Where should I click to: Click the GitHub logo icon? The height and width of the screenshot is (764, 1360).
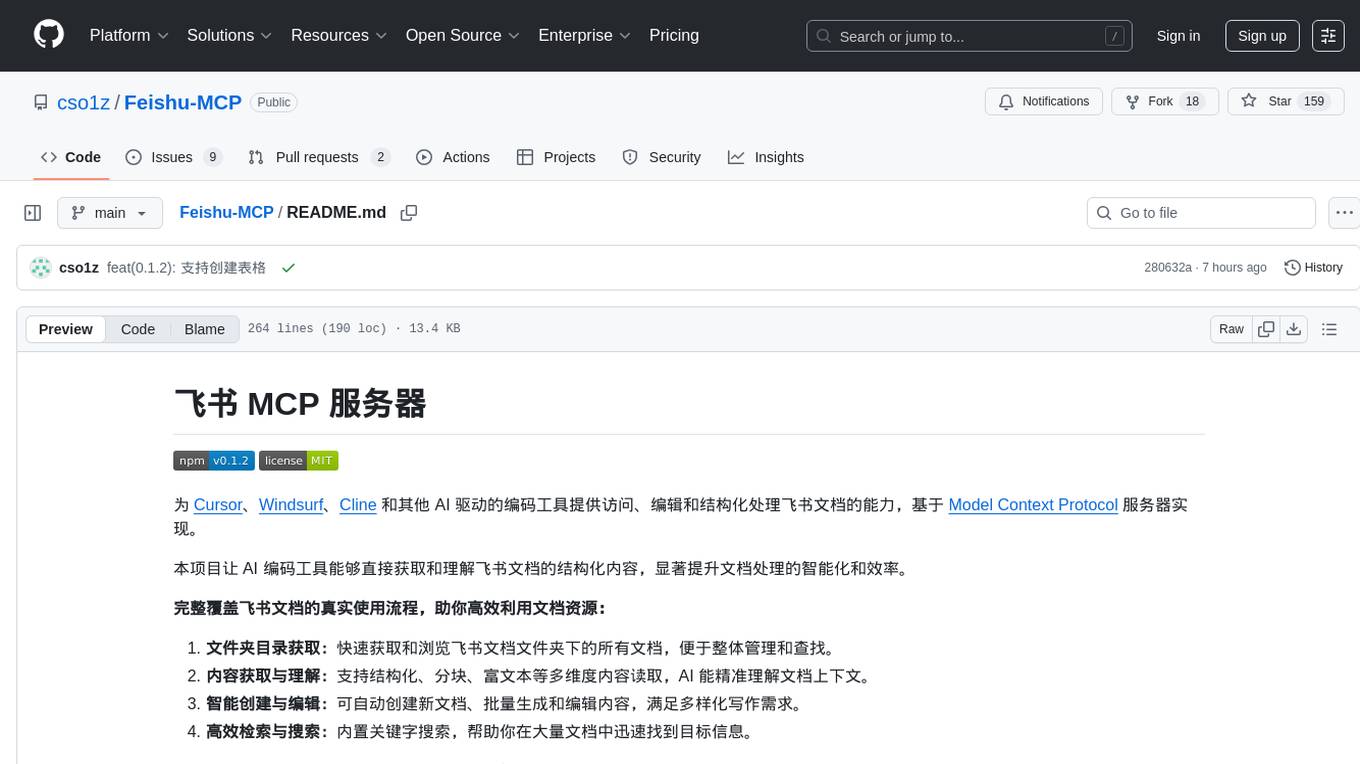point(49,35)
